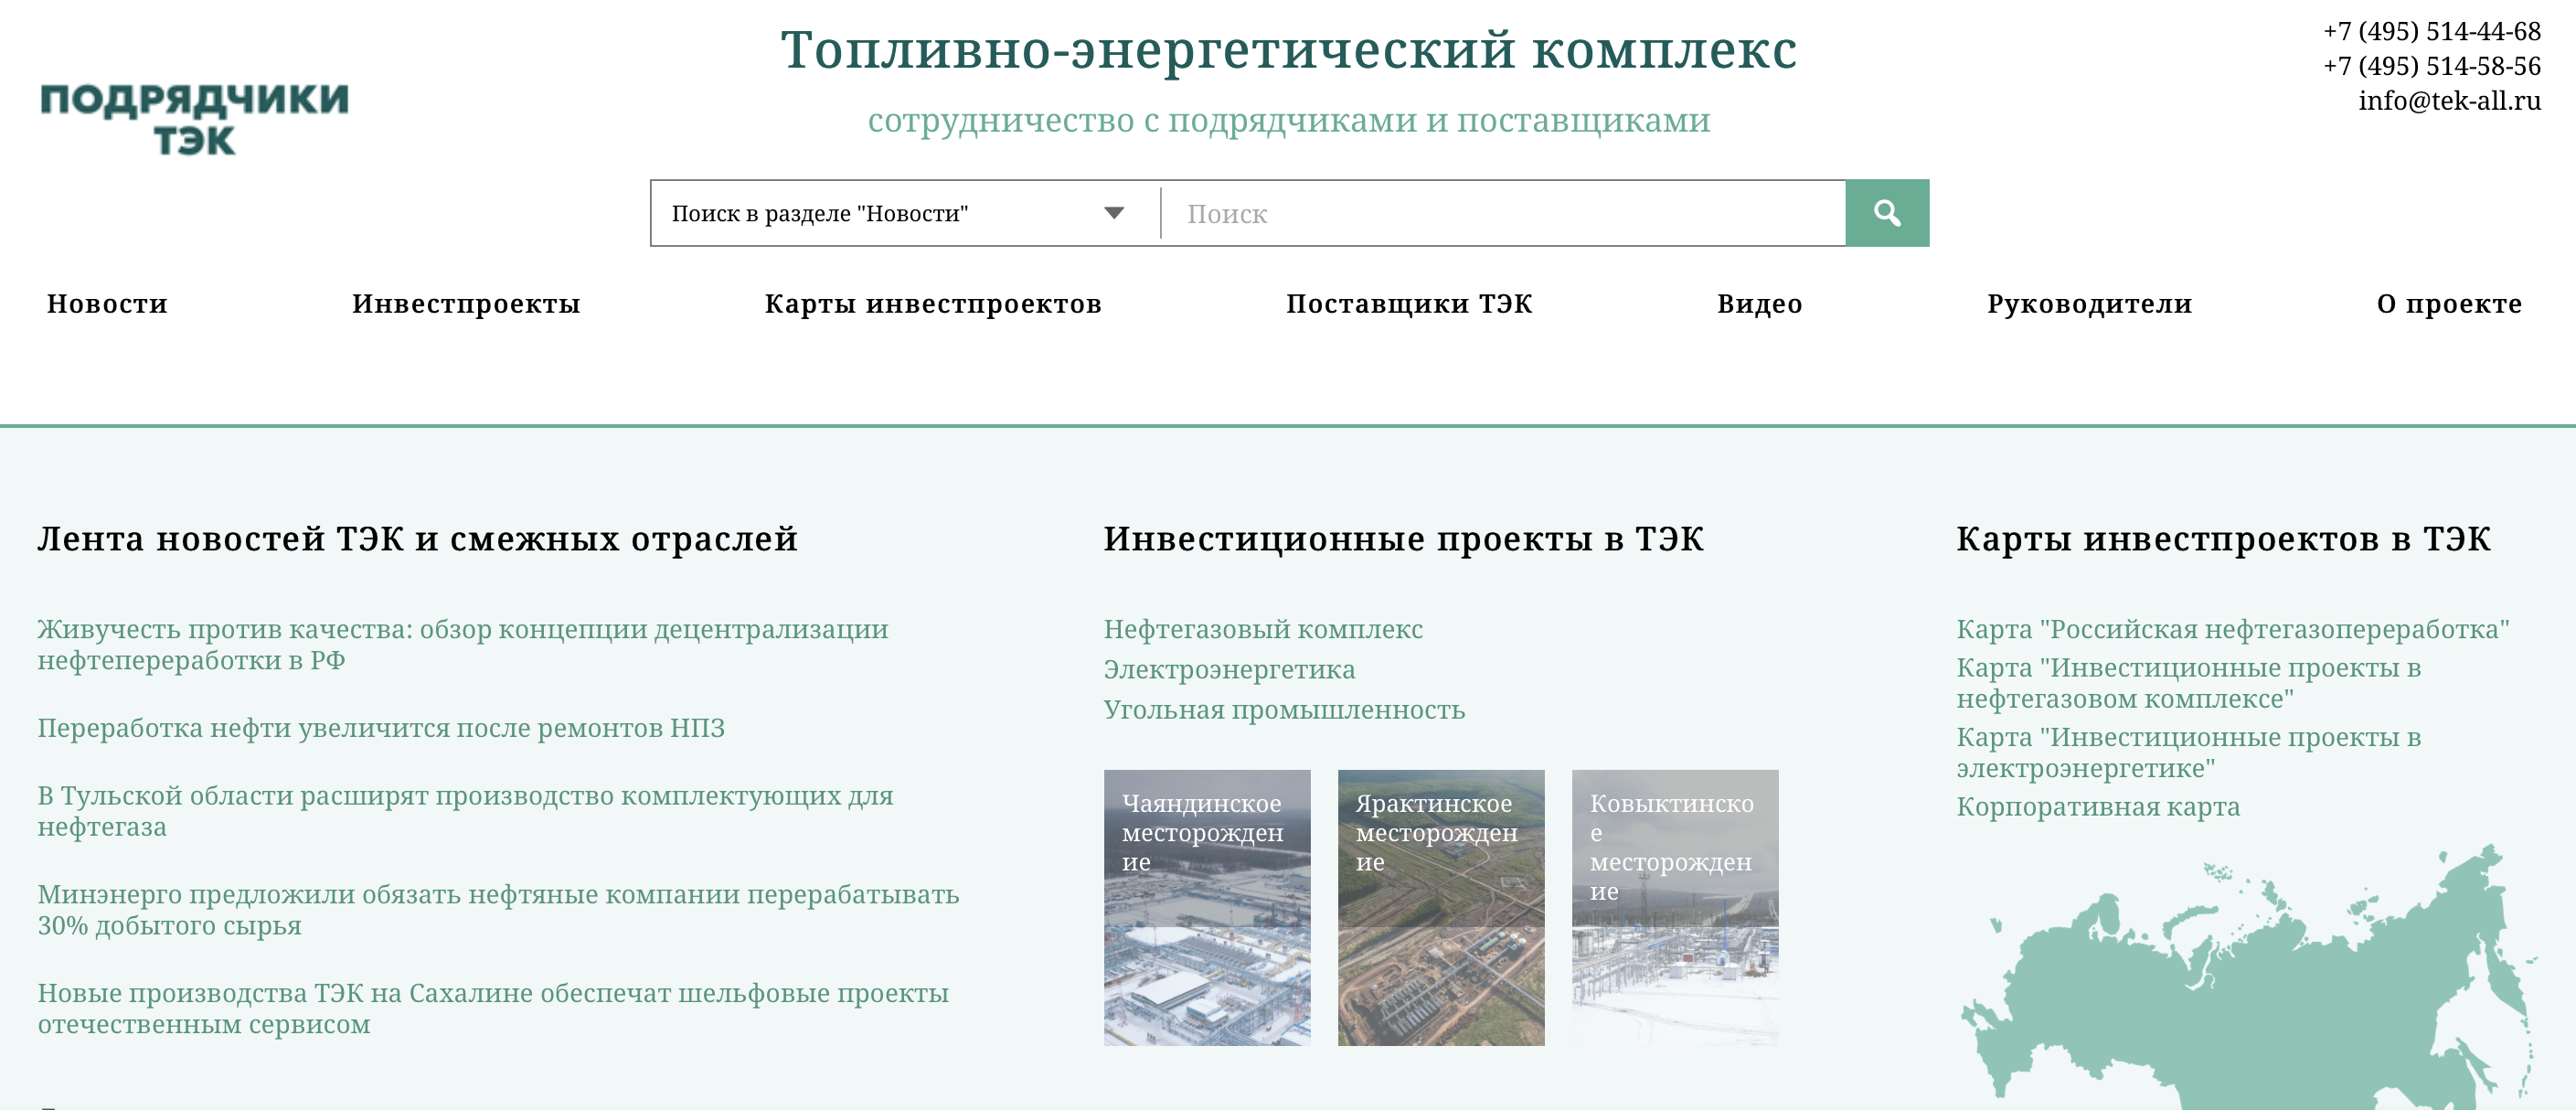Open the Руководители menu item

(x=2089, y=304)
